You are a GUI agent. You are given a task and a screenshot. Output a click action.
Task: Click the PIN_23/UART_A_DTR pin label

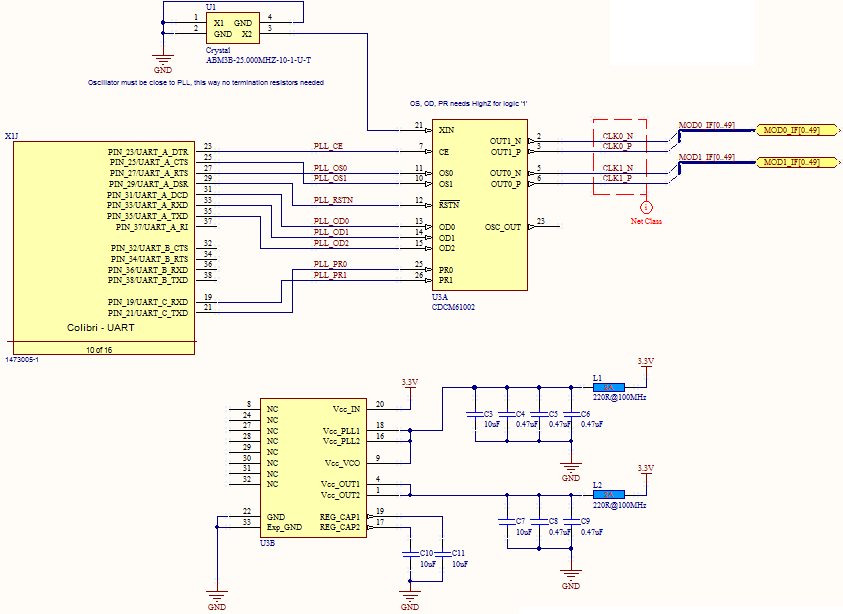(148, 152)
